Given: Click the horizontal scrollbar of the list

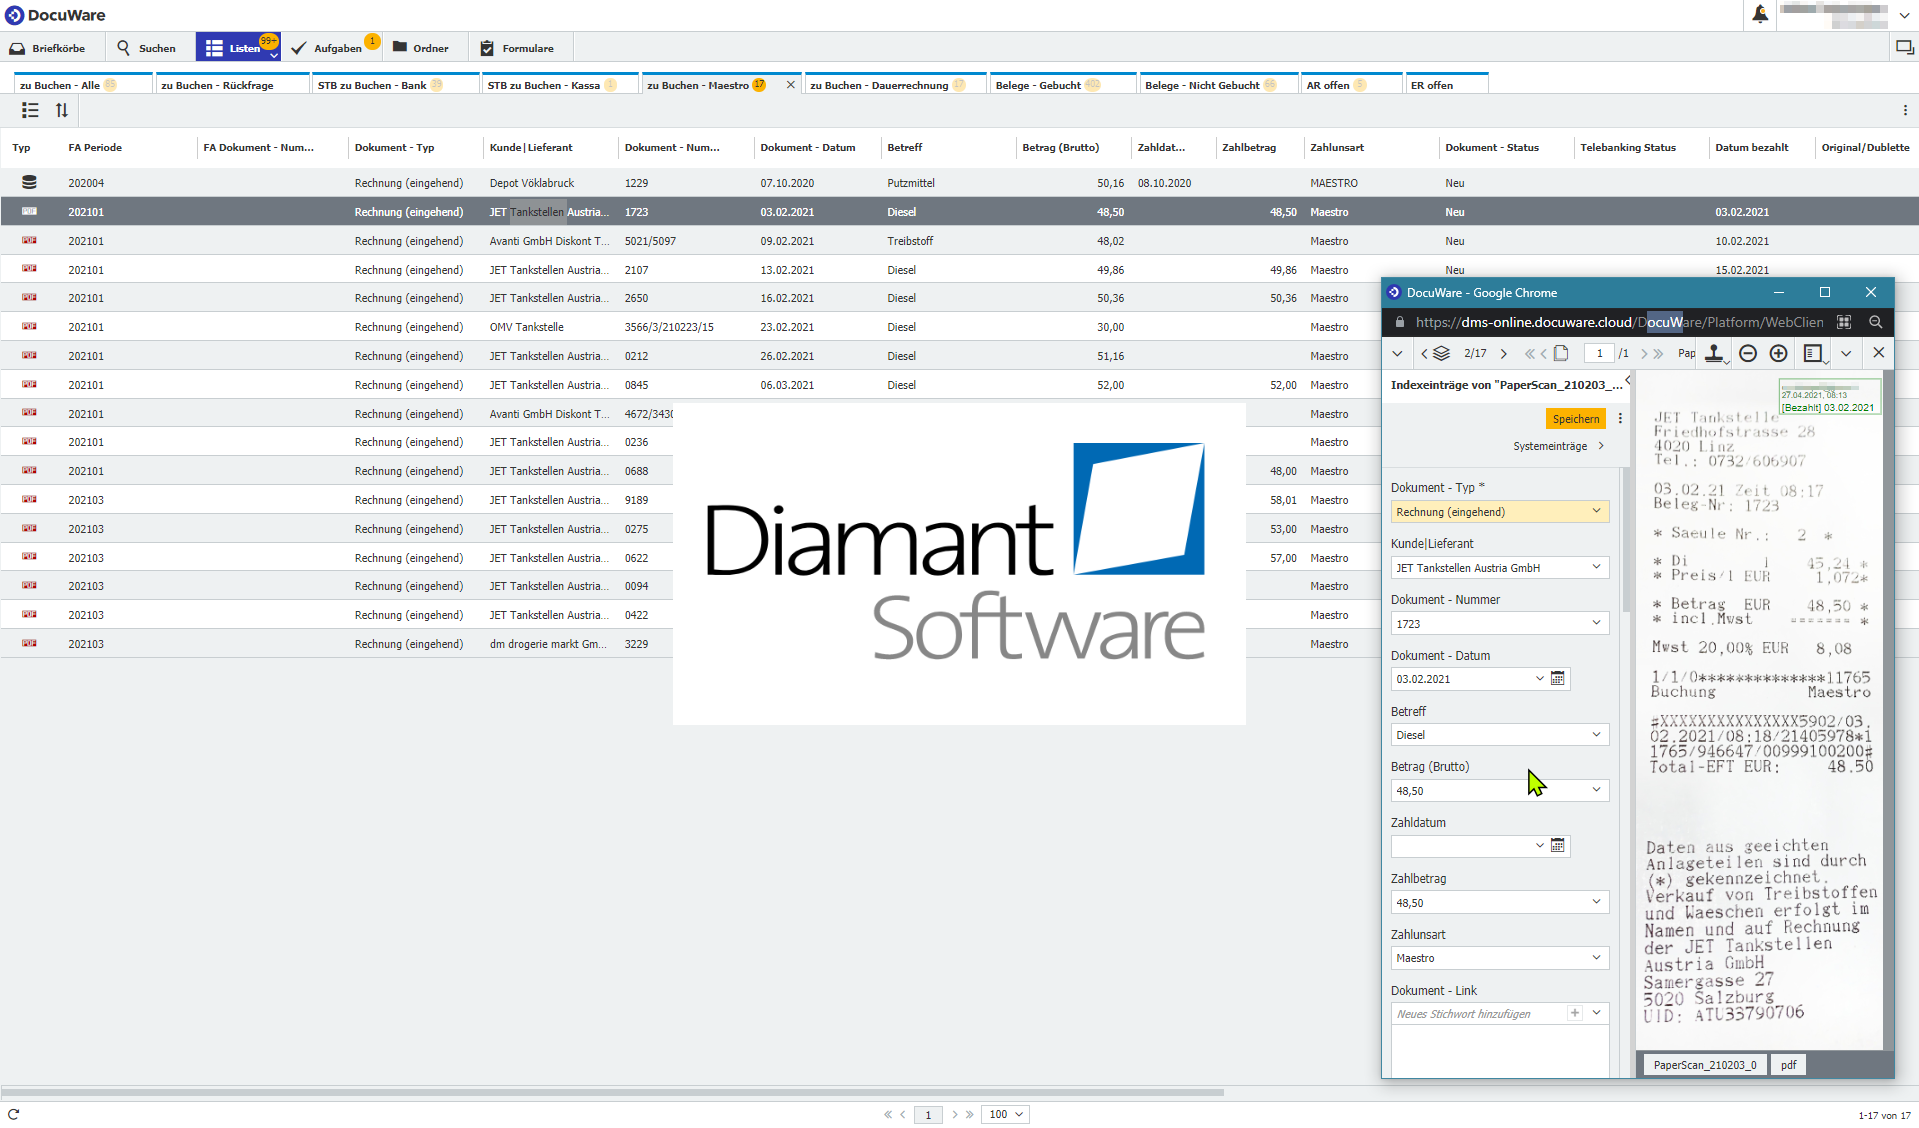Looking at the screenshot, I should (x=612, y=1093).
